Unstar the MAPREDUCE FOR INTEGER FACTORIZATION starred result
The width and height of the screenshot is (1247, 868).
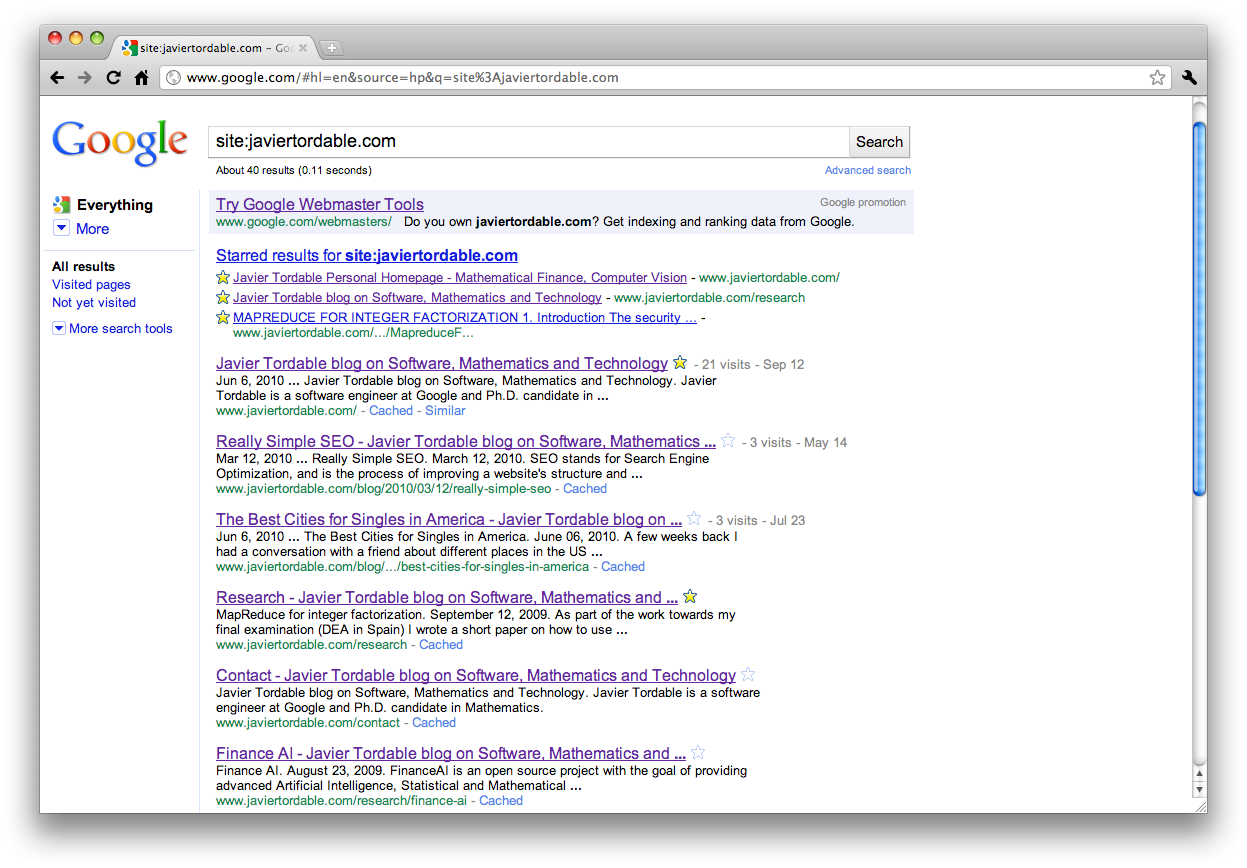[x=223, y=318]
